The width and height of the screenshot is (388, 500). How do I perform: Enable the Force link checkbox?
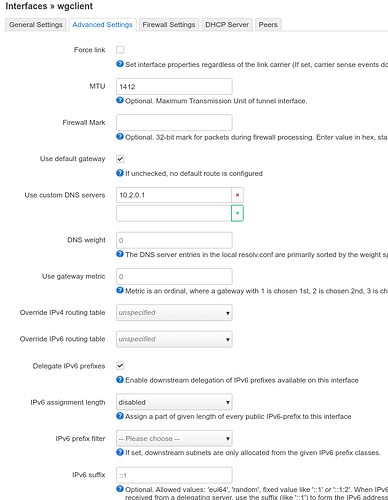[x=120, y=50]
